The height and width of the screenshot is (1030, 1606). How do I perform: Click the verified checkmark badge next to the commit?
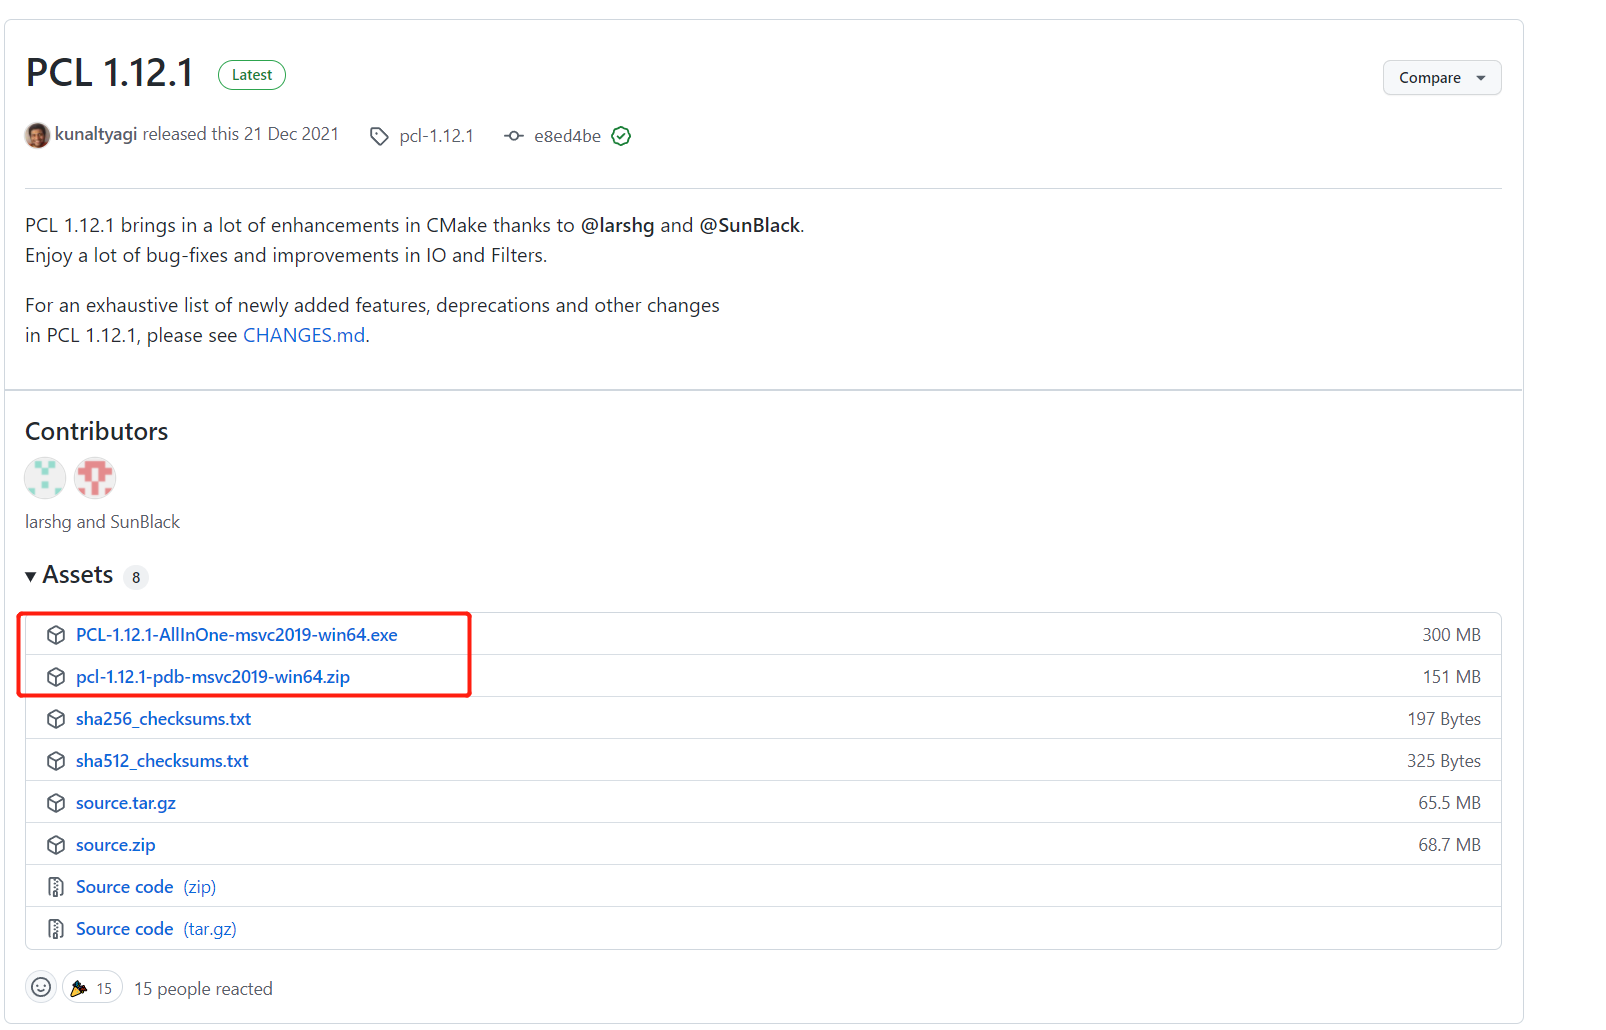coord(620,135)
